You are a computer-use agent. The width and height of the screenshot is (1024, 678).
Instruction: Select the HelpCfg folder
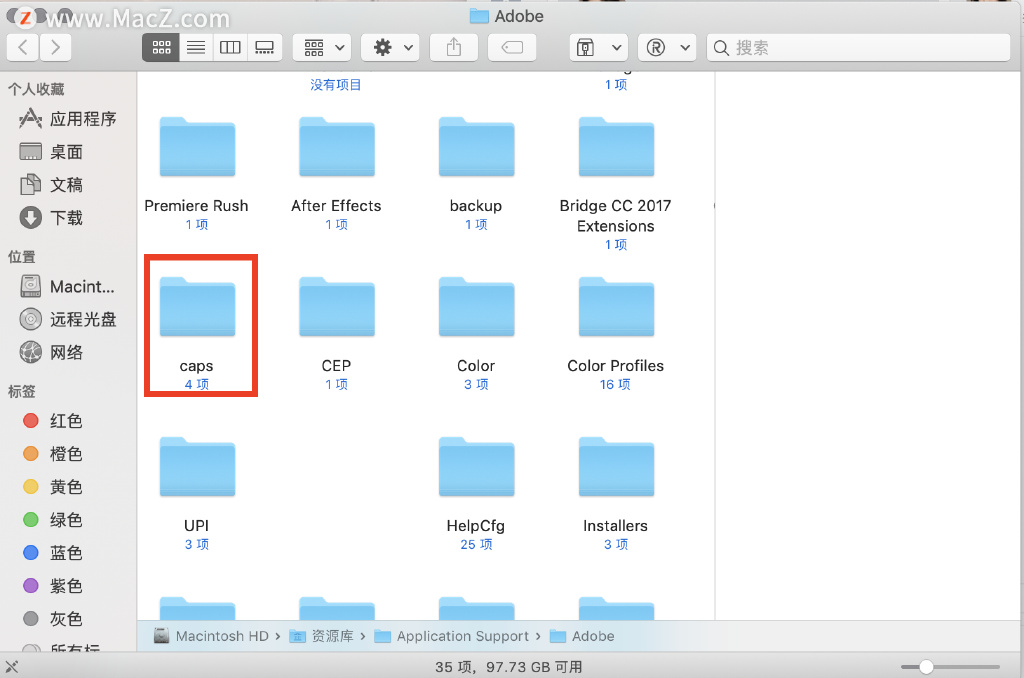[477, 468]
